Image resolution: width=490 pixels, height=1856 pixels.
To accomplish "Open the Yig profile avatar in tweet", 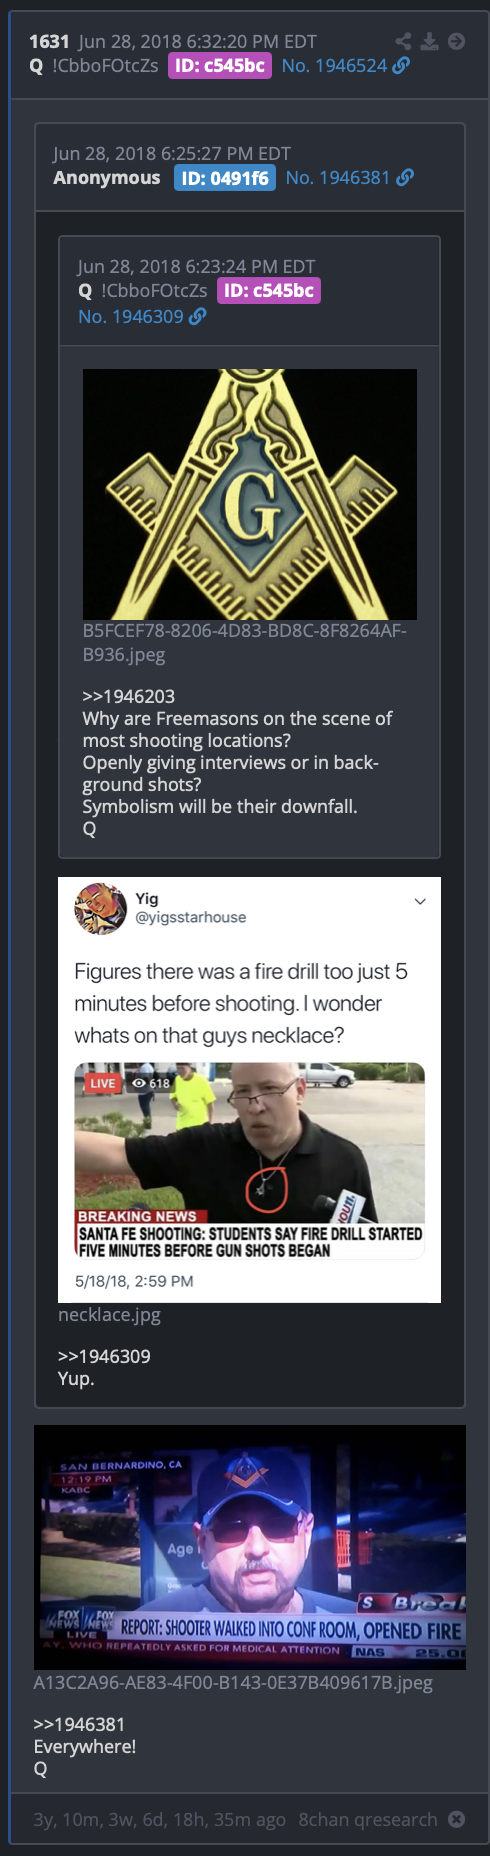I will click(x=100, y=908).
